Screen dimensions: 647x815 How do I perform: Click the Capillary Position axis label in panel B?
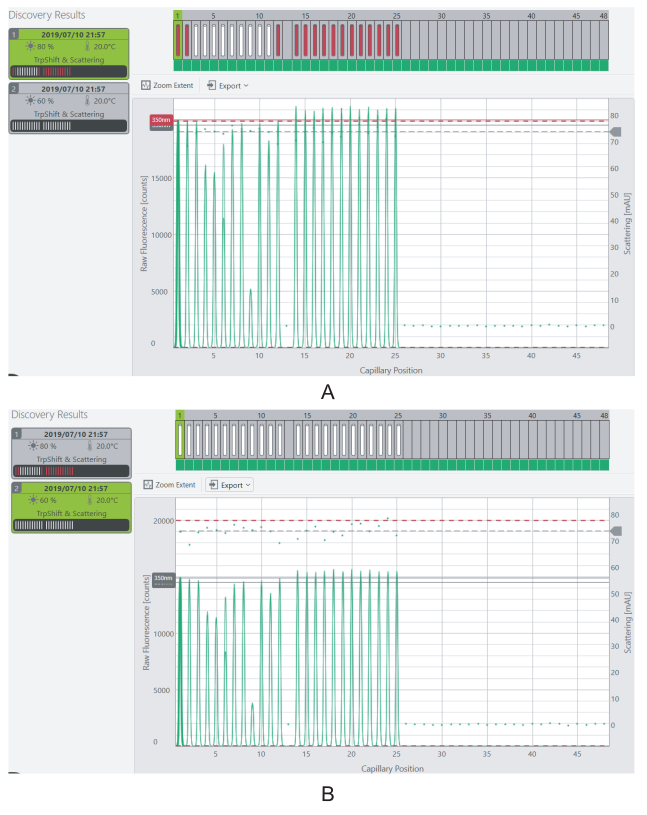click(x=392, y=768)
